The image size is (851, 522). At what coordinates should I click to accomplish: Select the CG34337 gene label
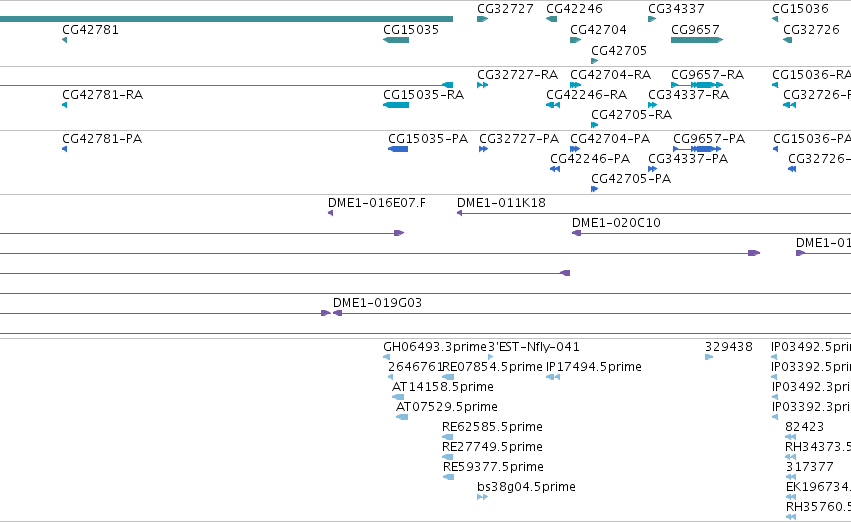676,9
